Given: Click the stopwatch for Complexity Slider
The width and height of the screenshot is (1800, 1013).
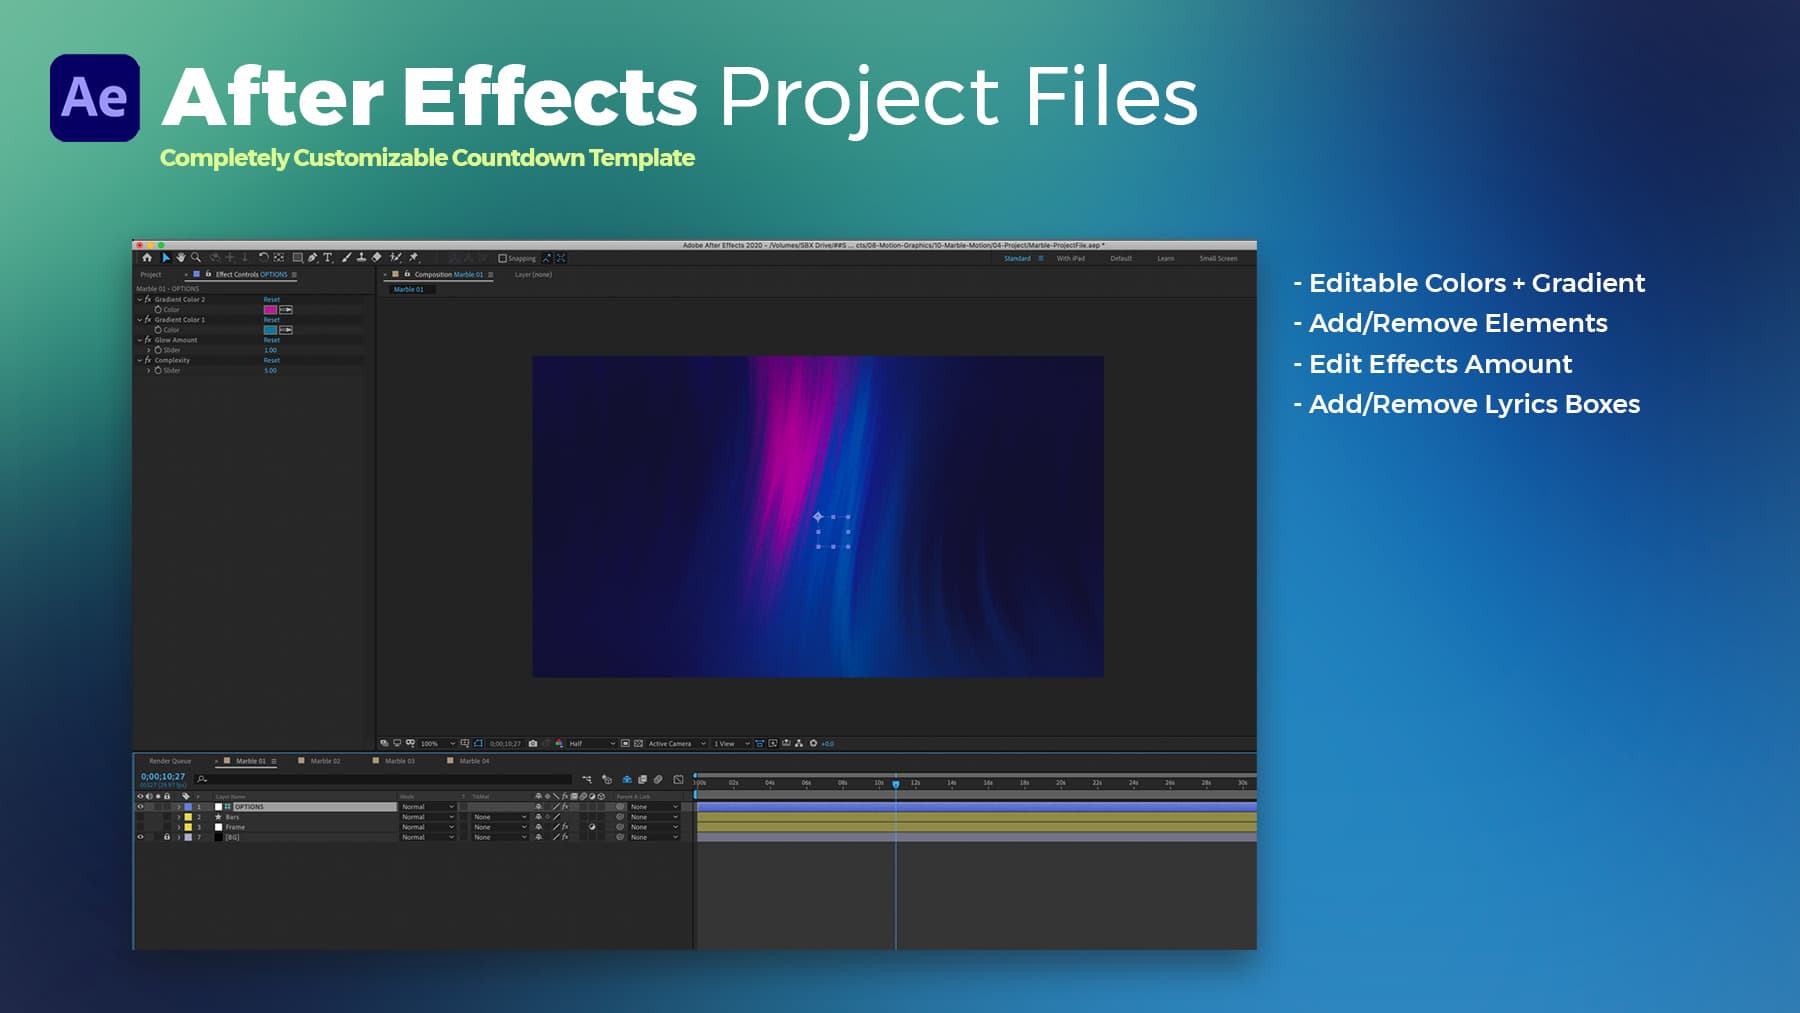Looking at the screenshot, I should (158, 370).
